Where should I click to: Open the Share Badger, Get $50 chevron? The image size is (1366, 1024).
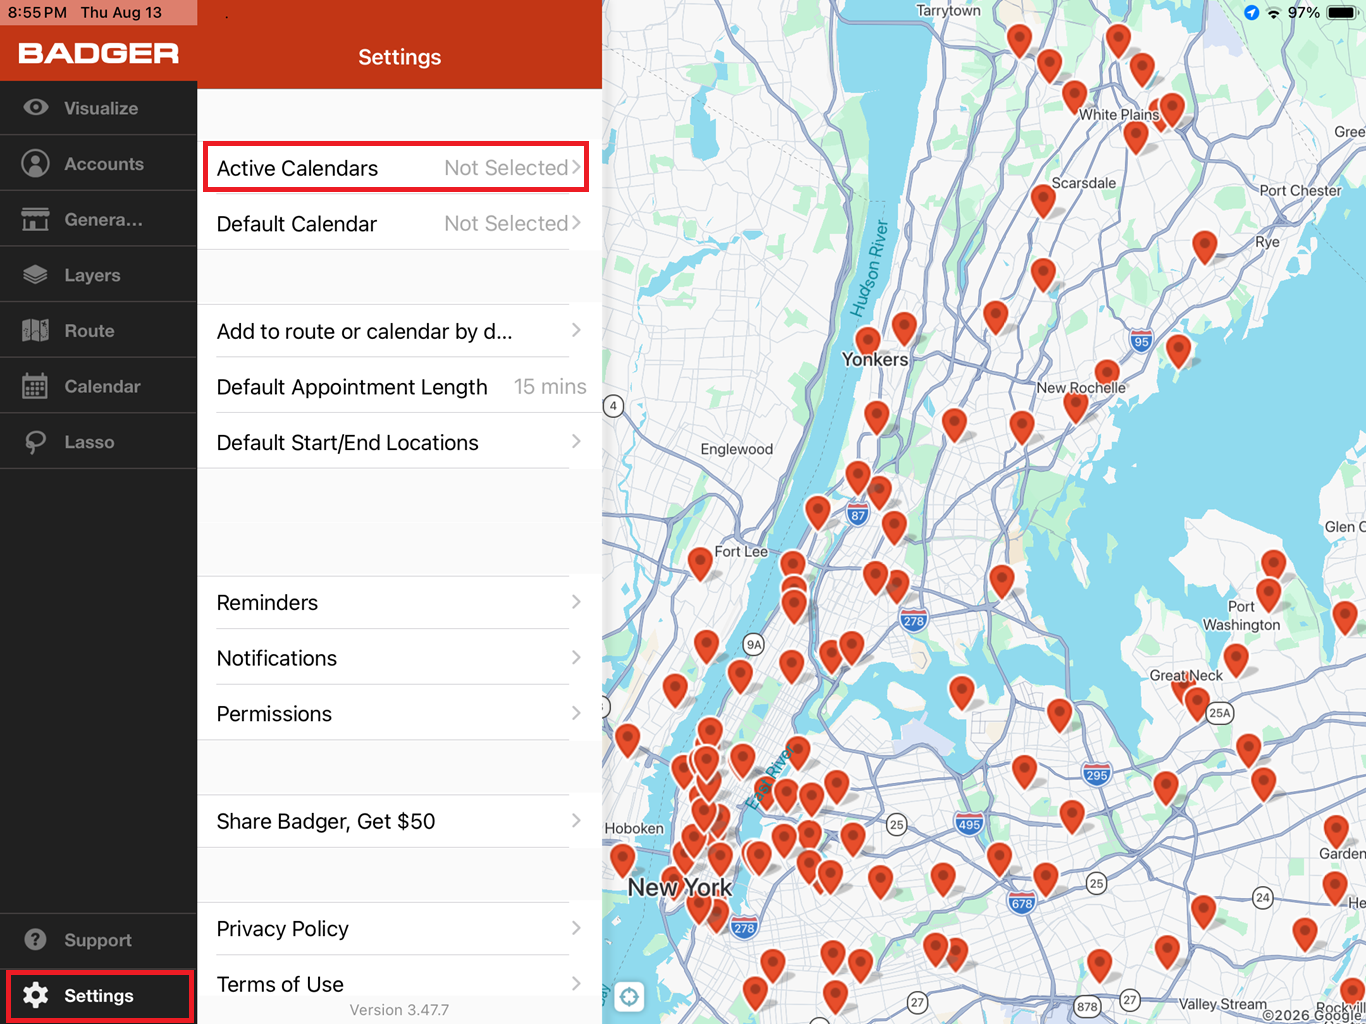coord(576,820)
